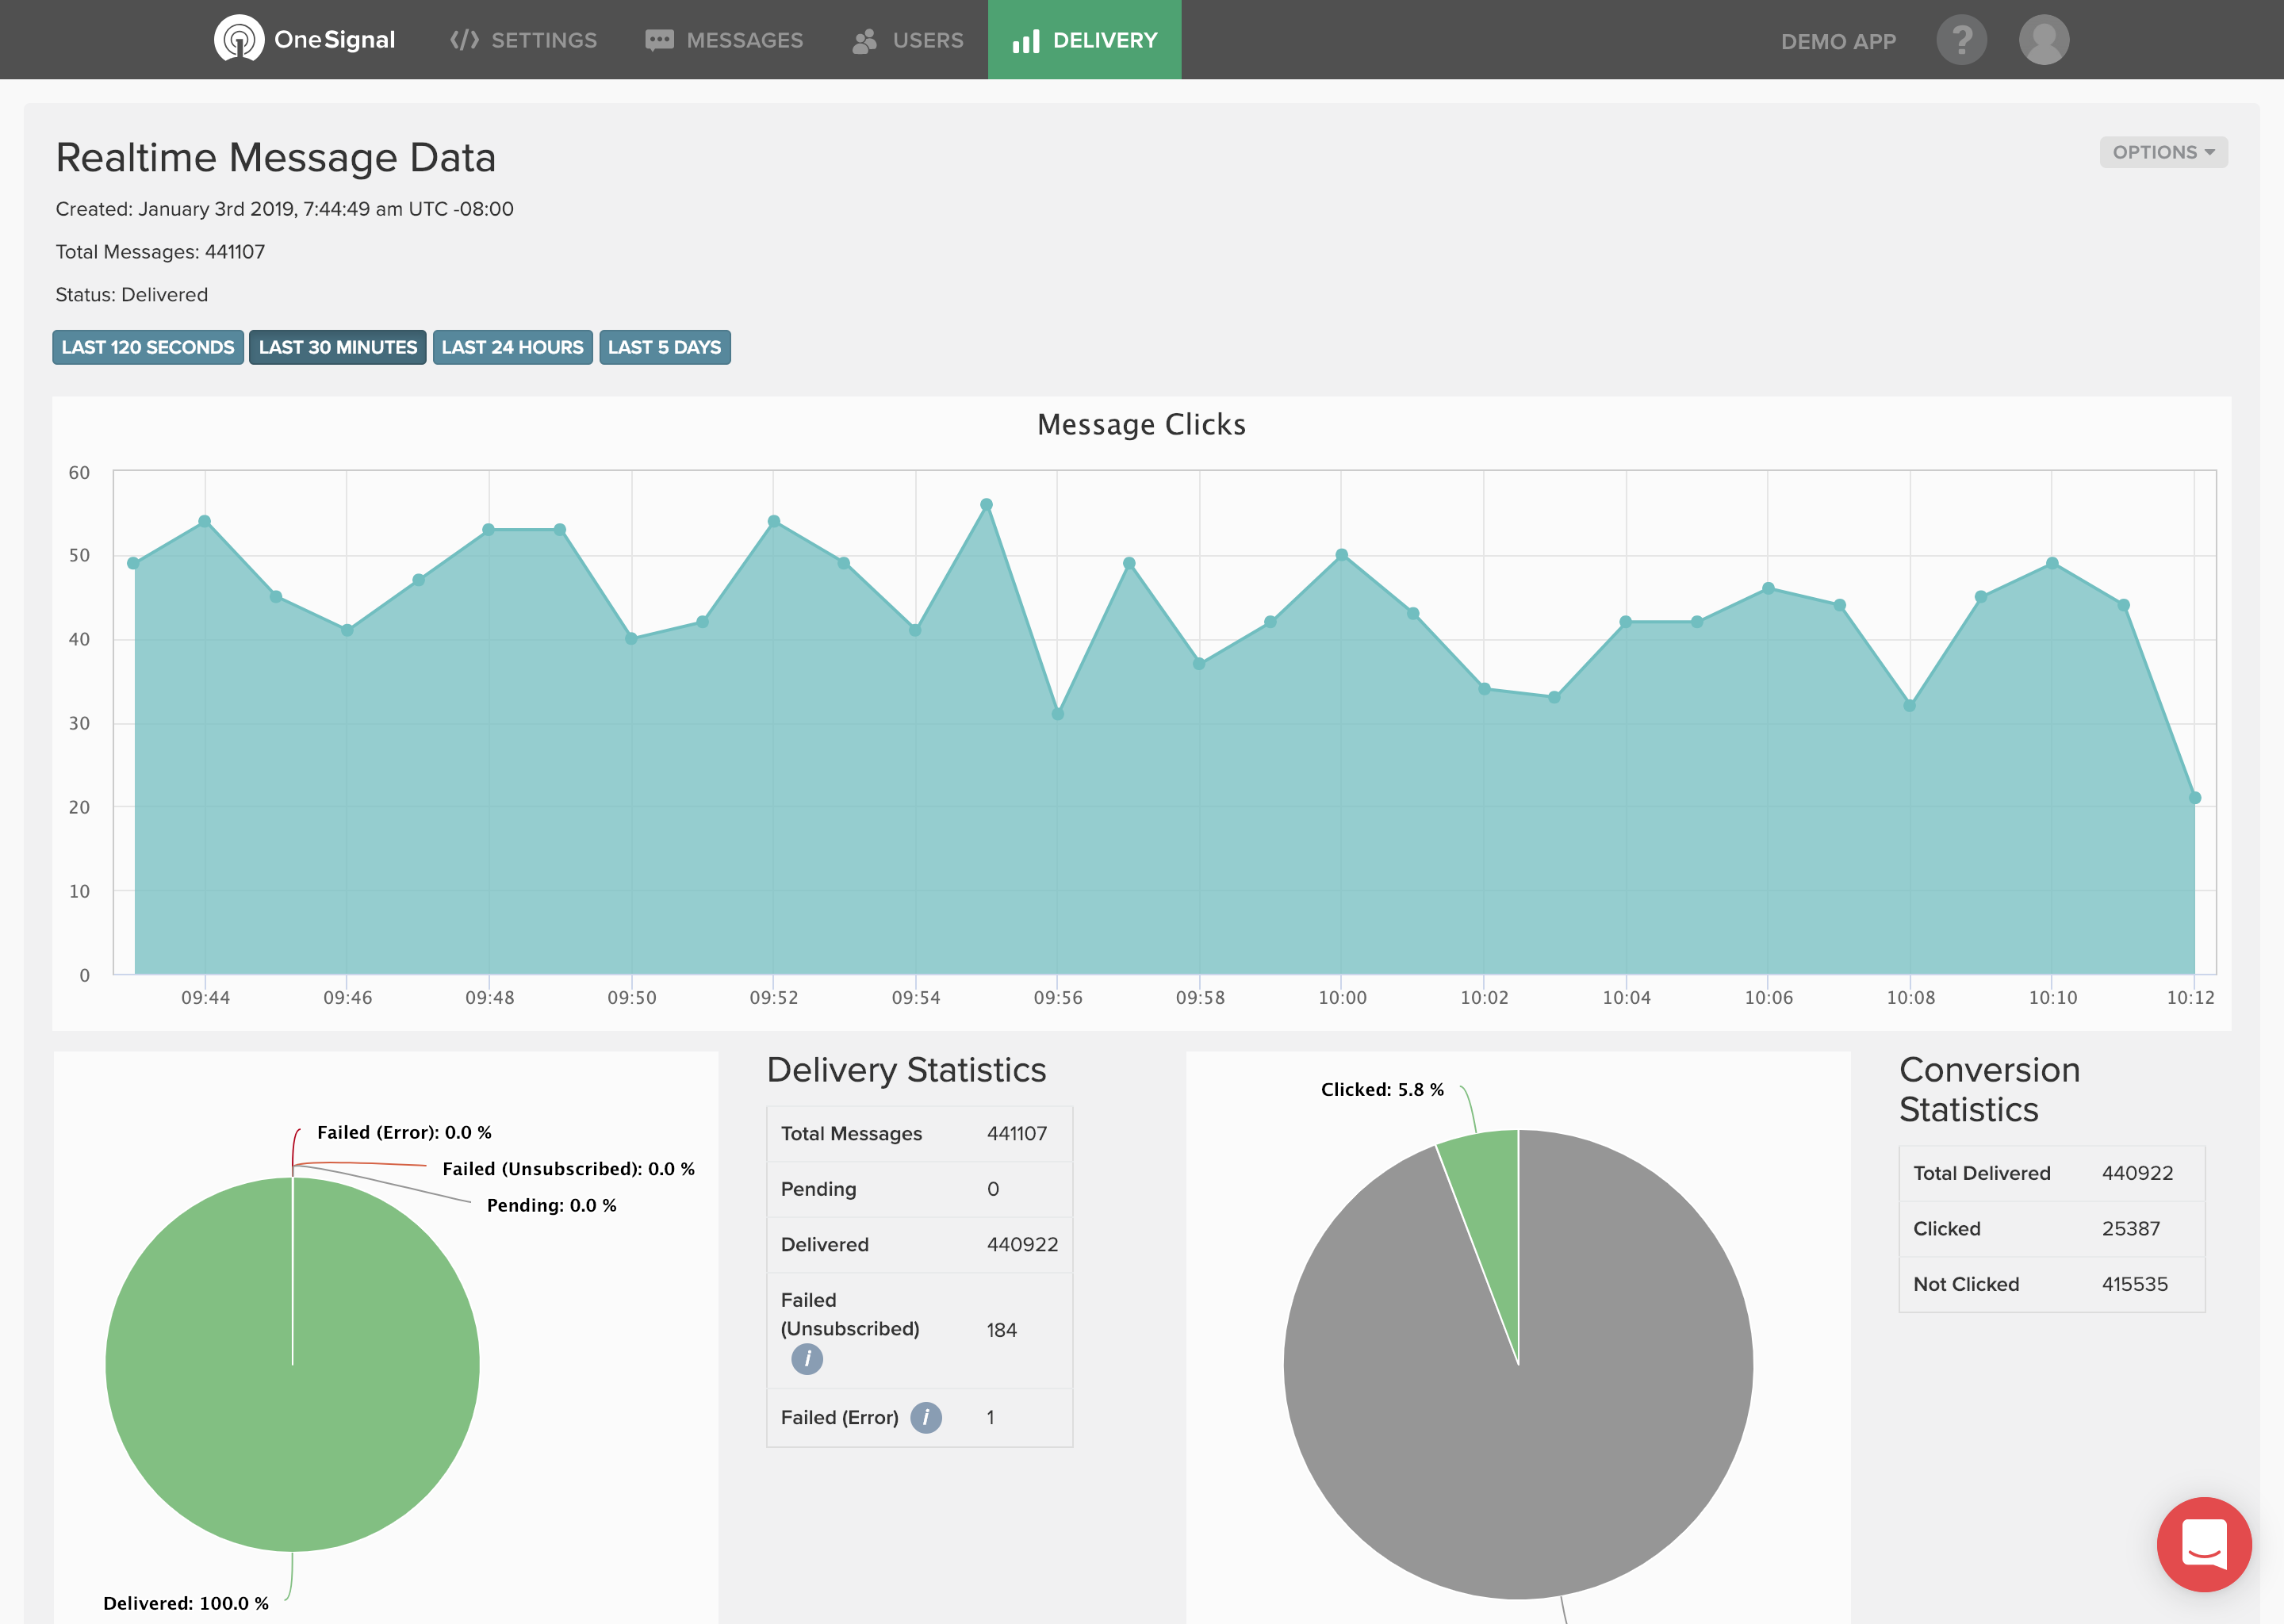Click the chart peak point after 09:54
This screenshot has width=2284, height=1624.
click(986, 505)
